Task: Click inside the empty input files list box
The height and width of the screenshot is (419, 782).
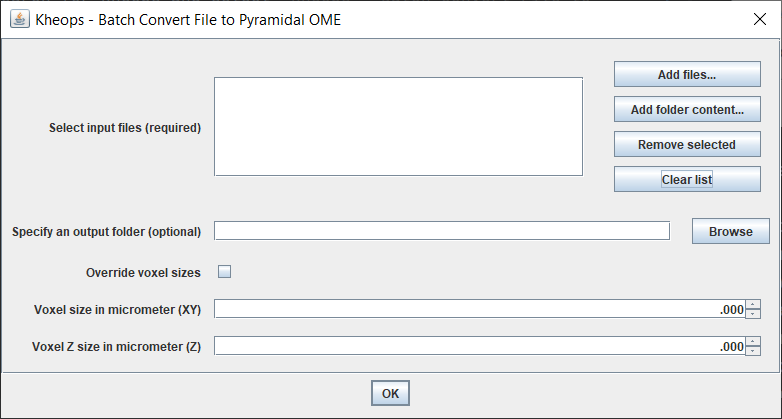Action: 398,126
